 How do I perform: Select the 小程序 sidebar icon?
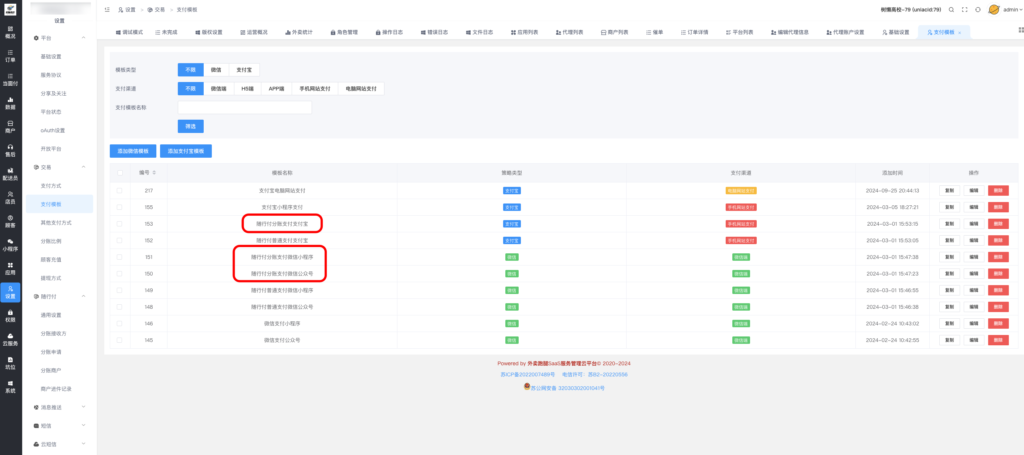point(10,246)
